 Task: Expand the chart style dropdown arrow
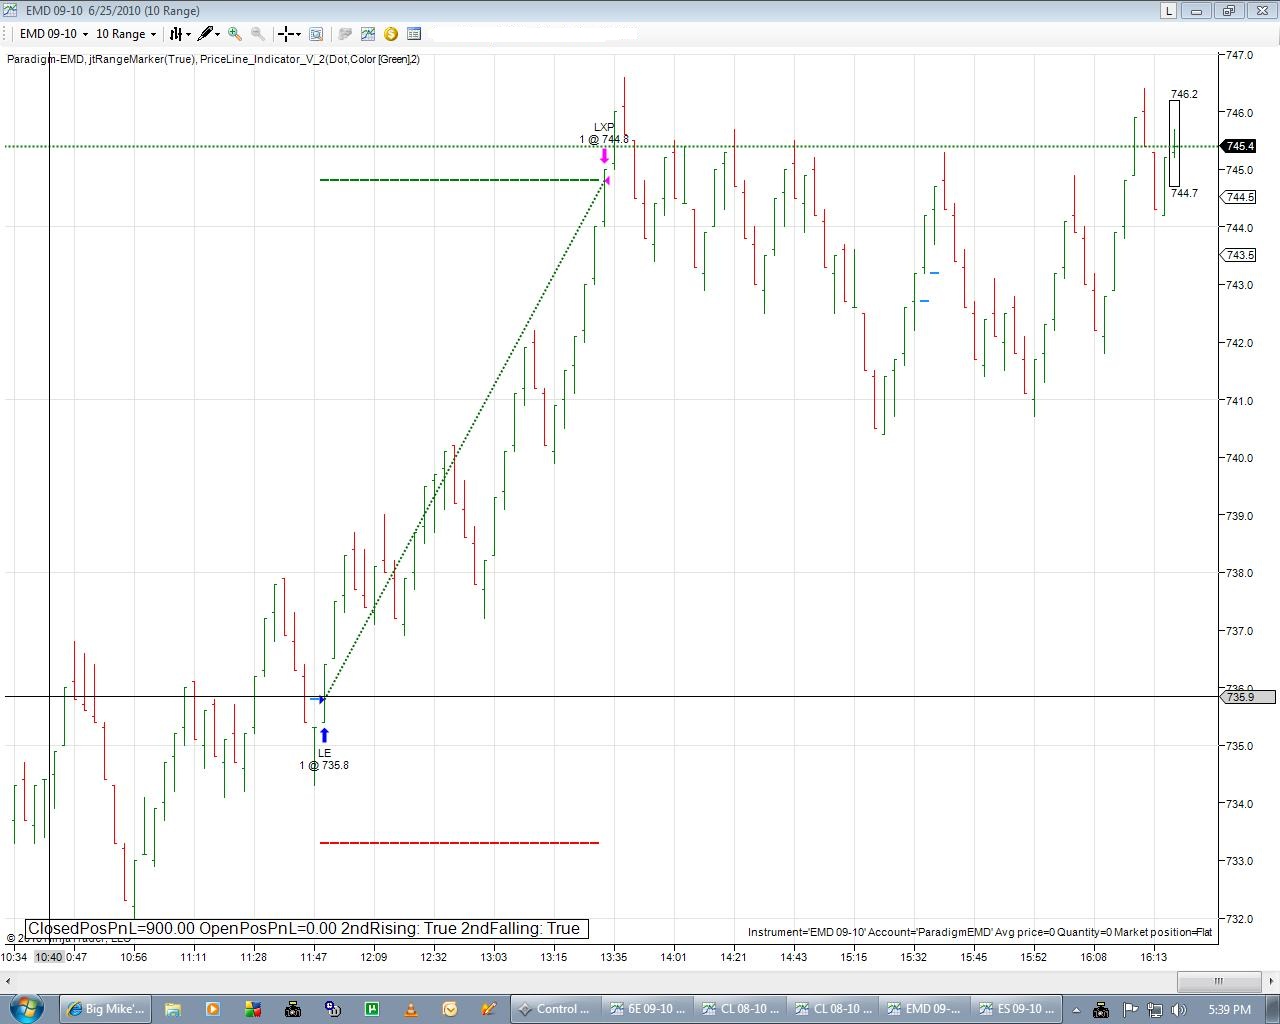coord(188,34)
